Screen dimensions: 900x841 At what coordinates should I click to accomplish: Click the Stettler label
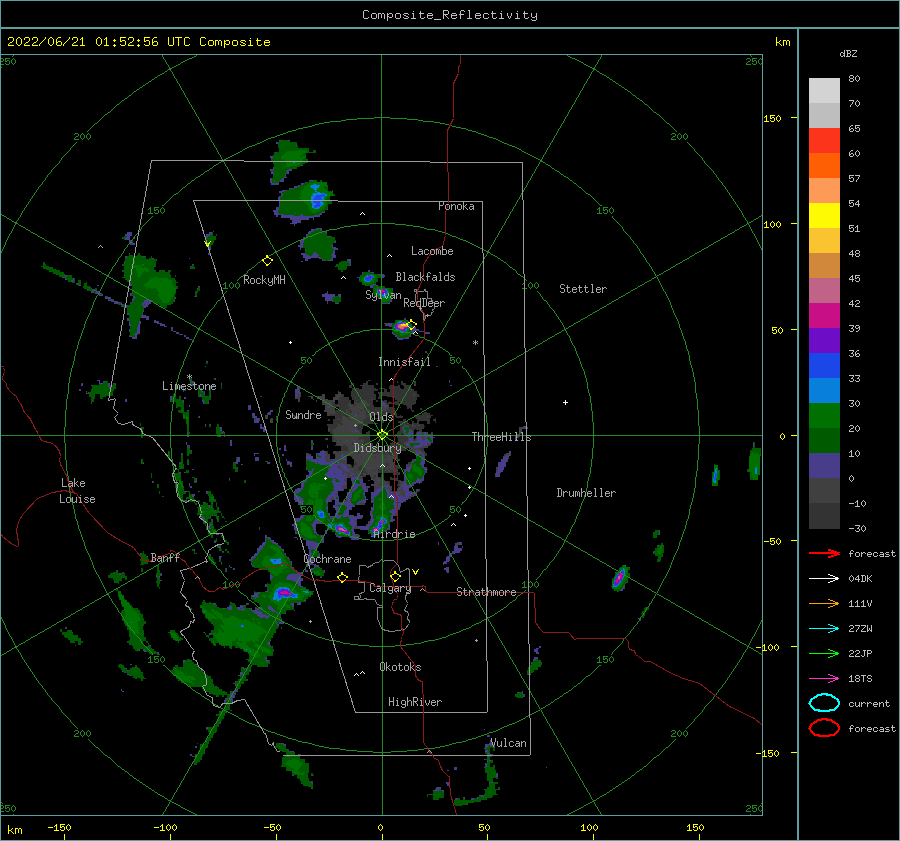[583, 289]
